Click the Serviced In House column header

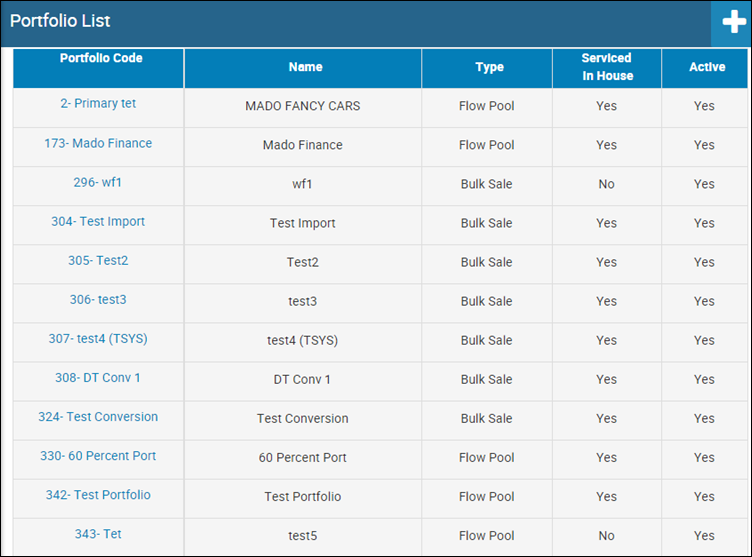click(607, 68)
